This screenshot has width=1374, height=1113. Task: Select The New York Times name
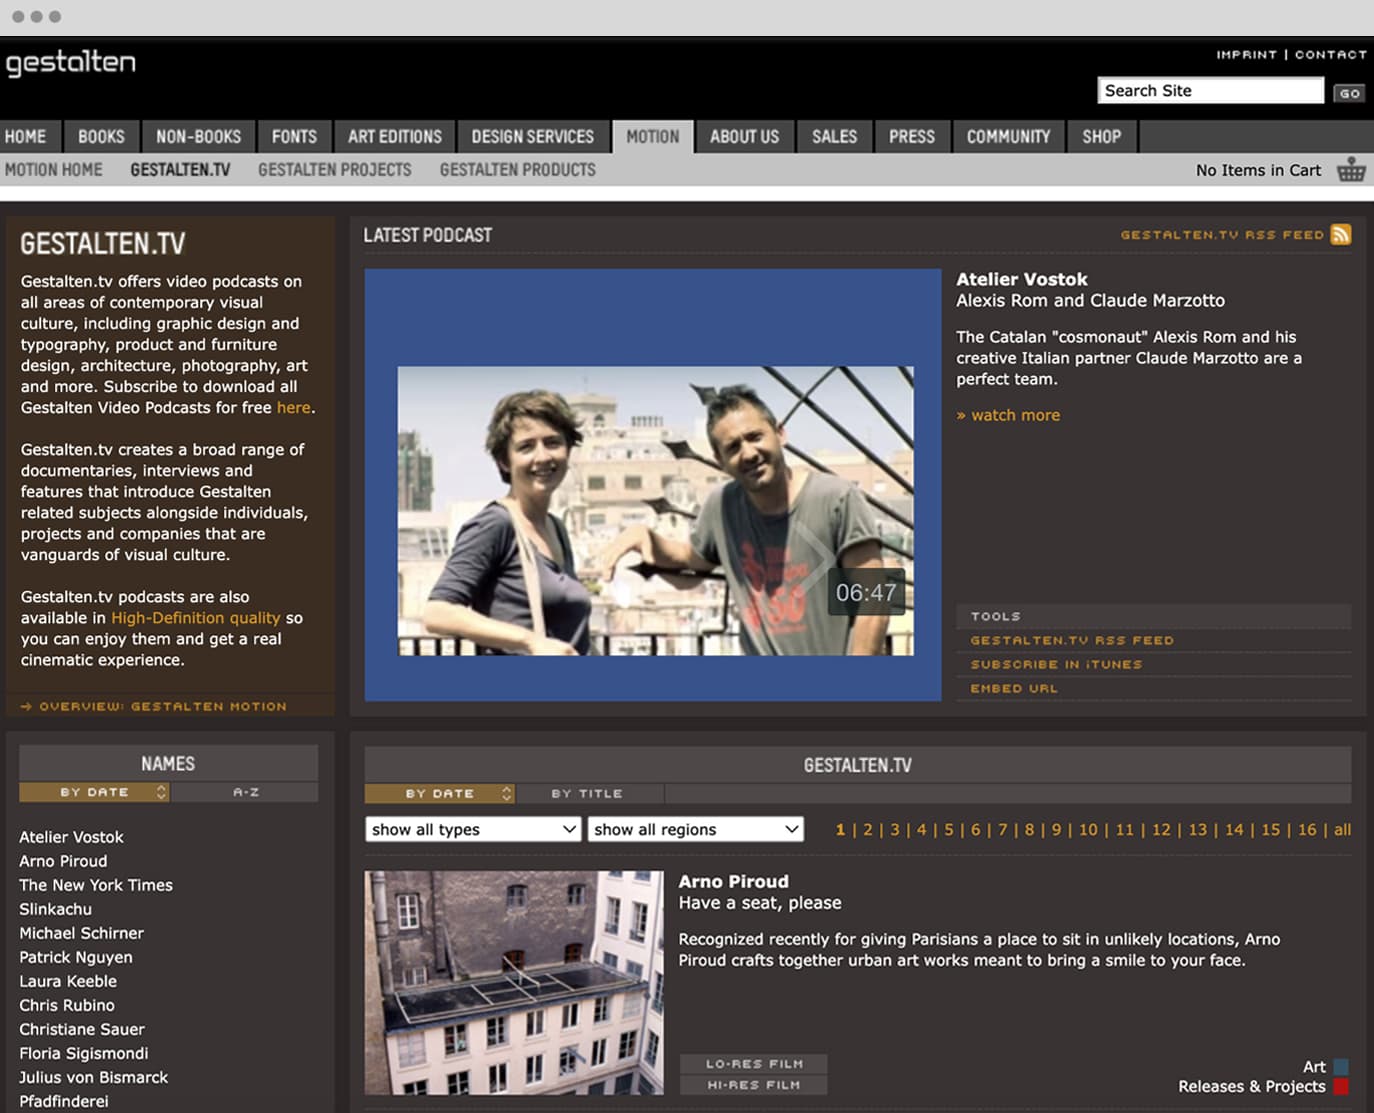[96, 885]
